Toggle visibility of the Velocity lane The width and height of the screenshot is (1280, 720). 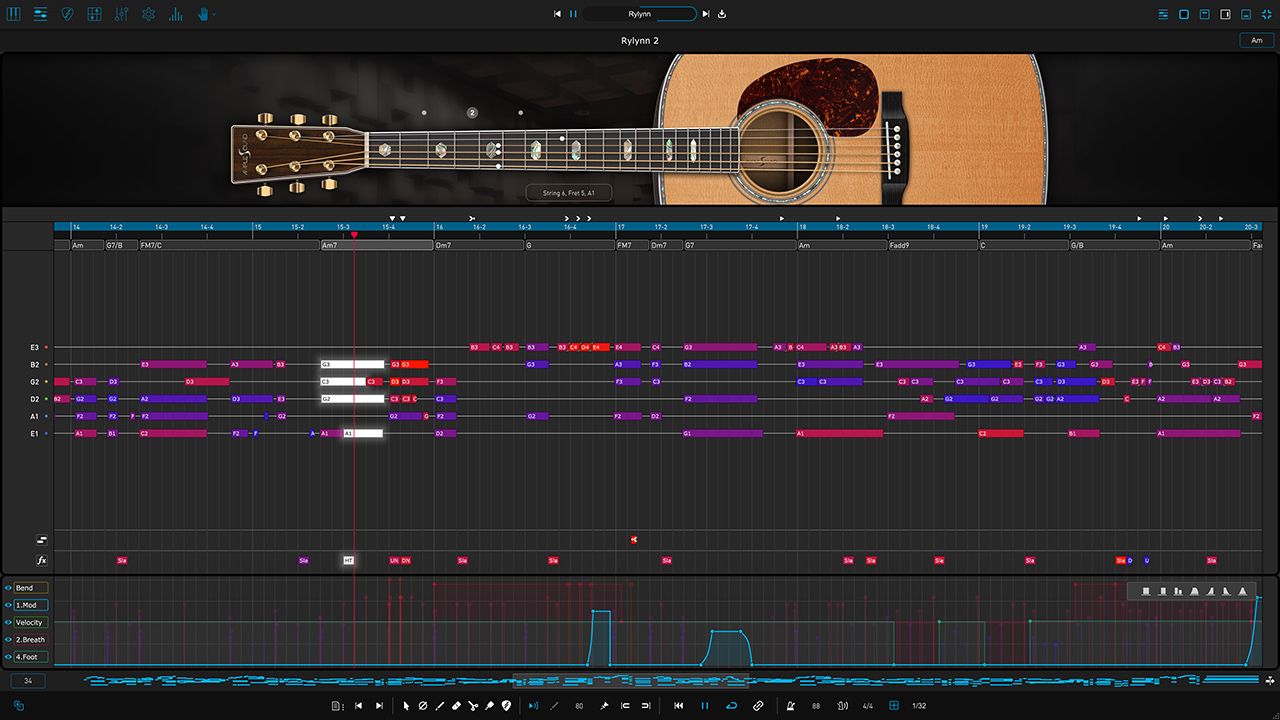point(8,622)
